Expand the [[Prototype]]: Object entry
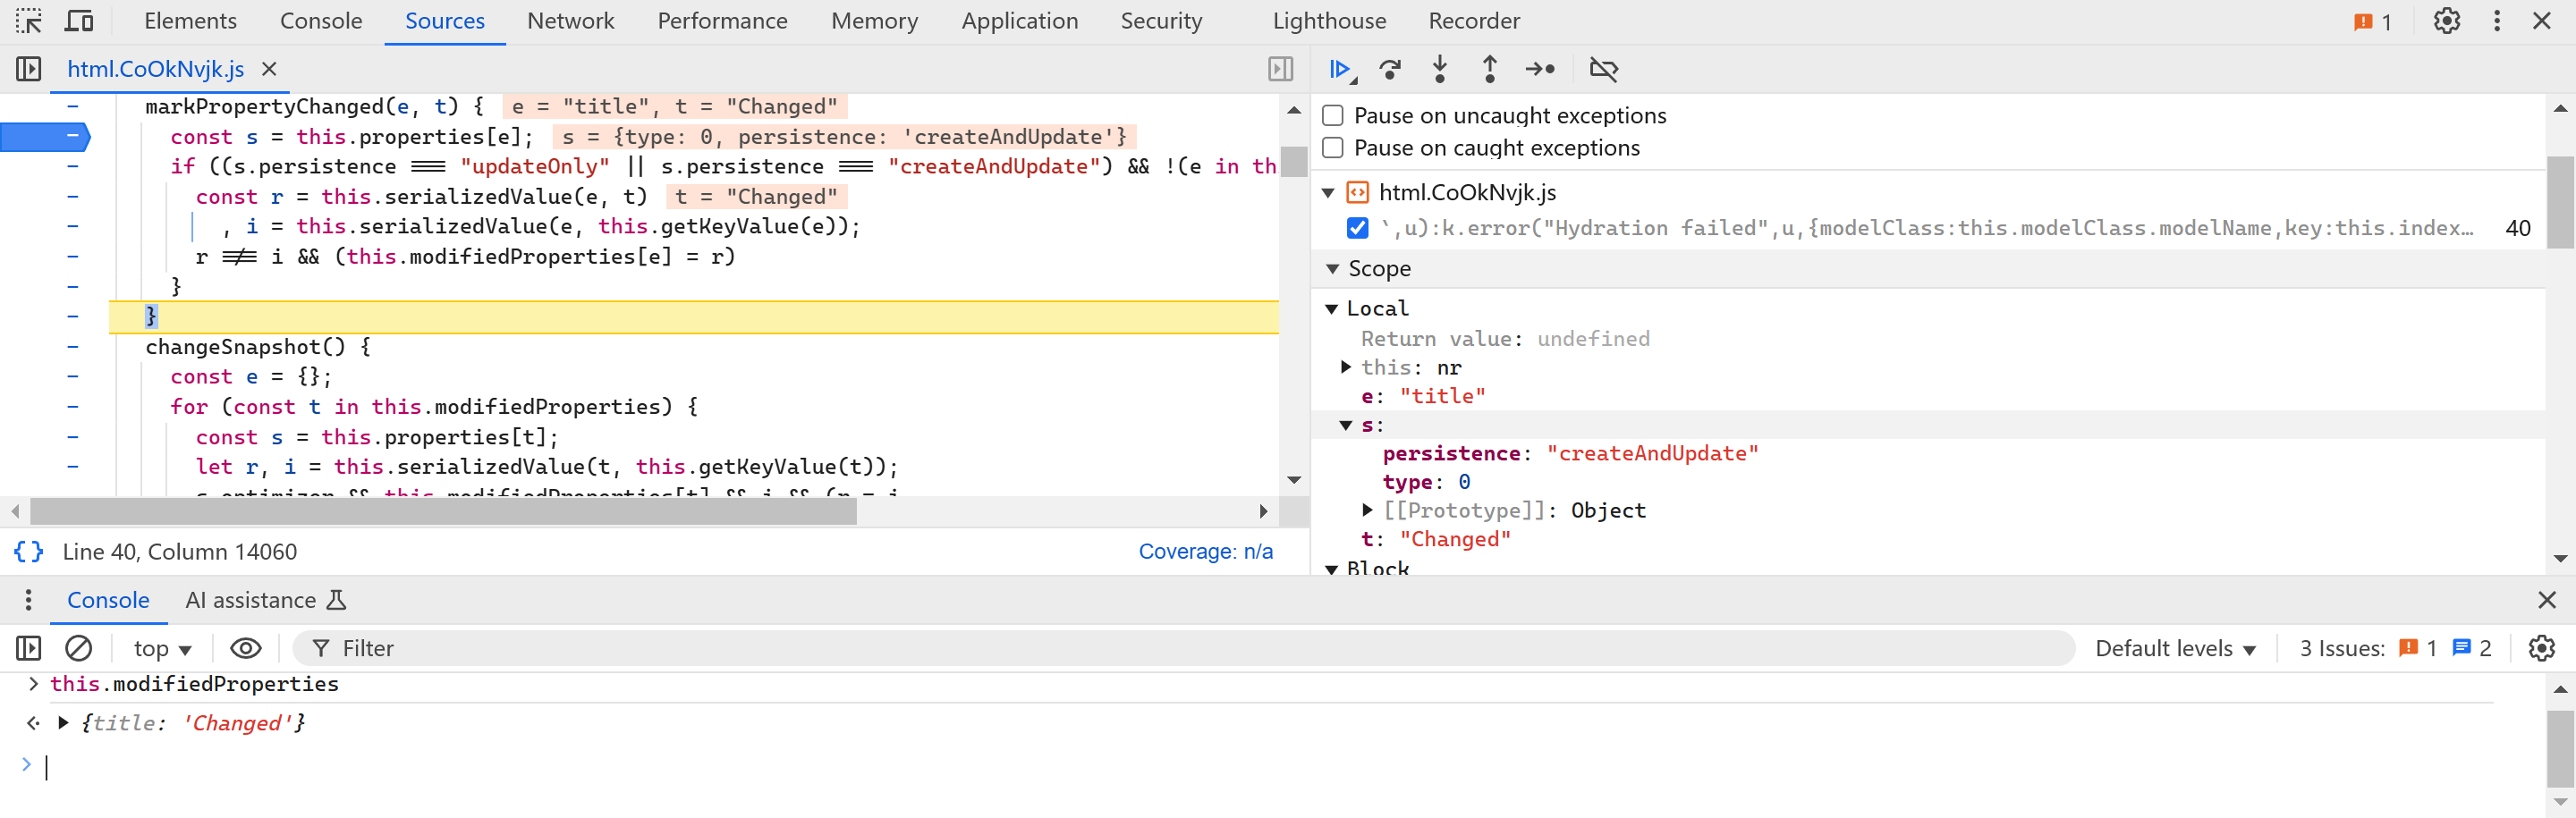 click(1368, 510)
